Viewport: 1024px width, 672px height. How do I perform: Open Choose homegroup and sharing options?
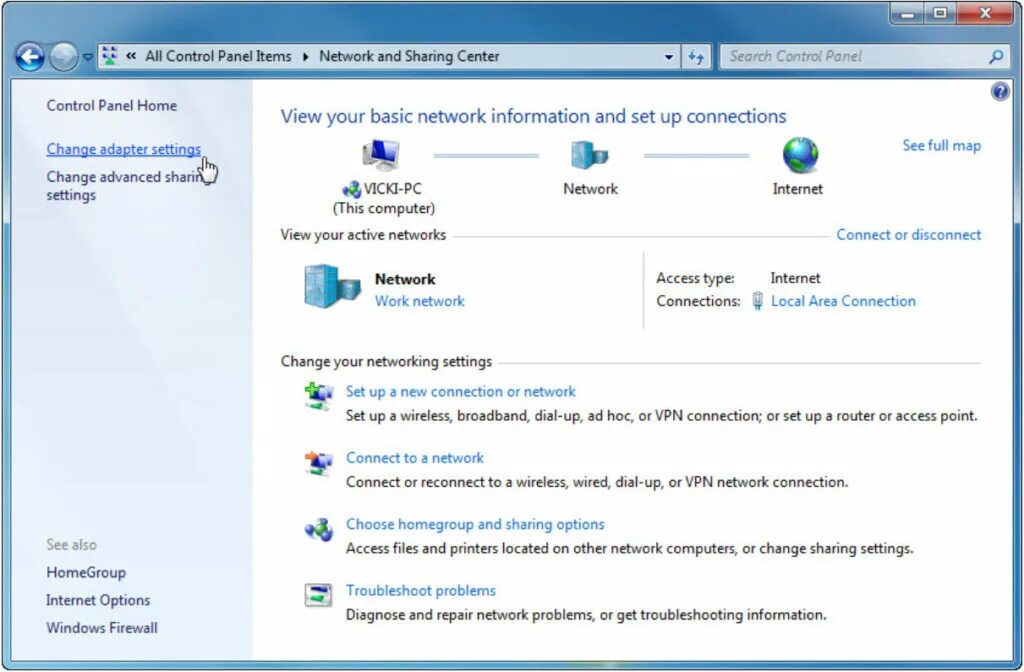point(475,524)
